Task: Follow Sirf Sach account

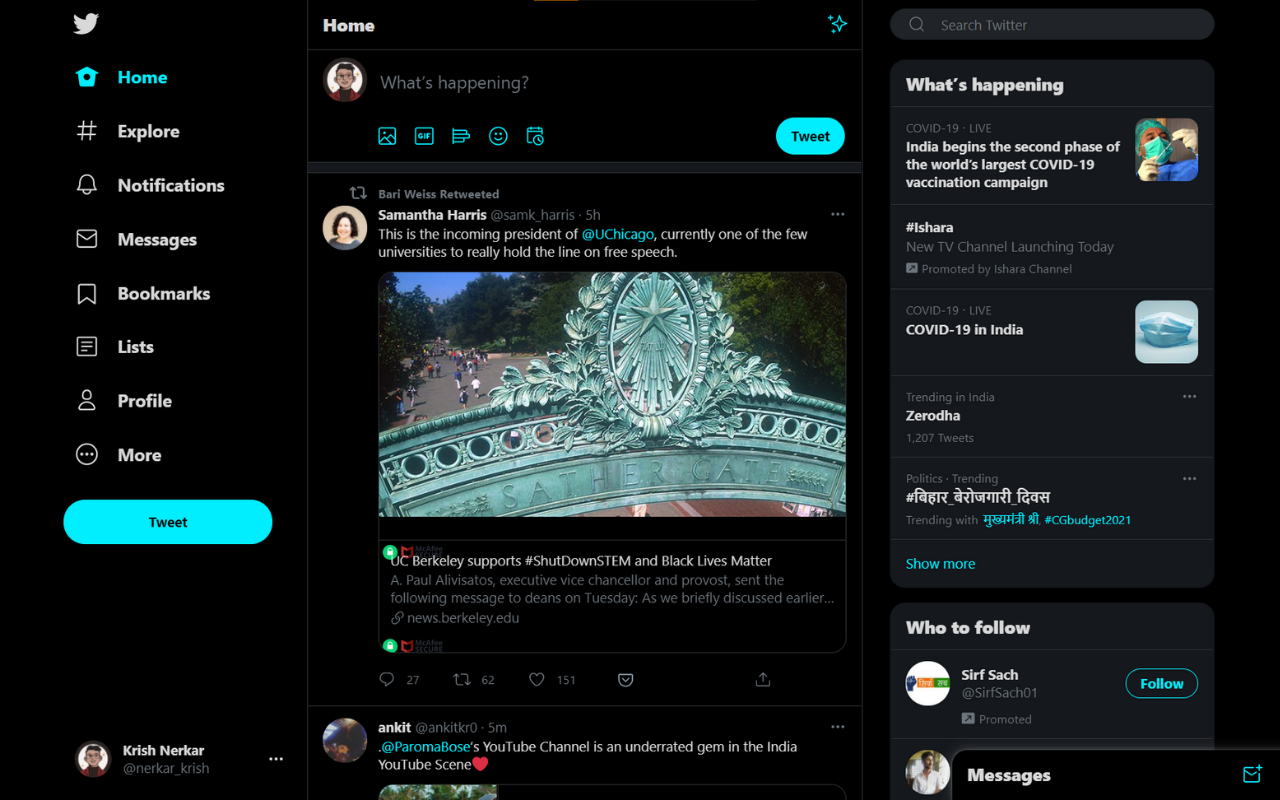Action: pos(1161,683)
